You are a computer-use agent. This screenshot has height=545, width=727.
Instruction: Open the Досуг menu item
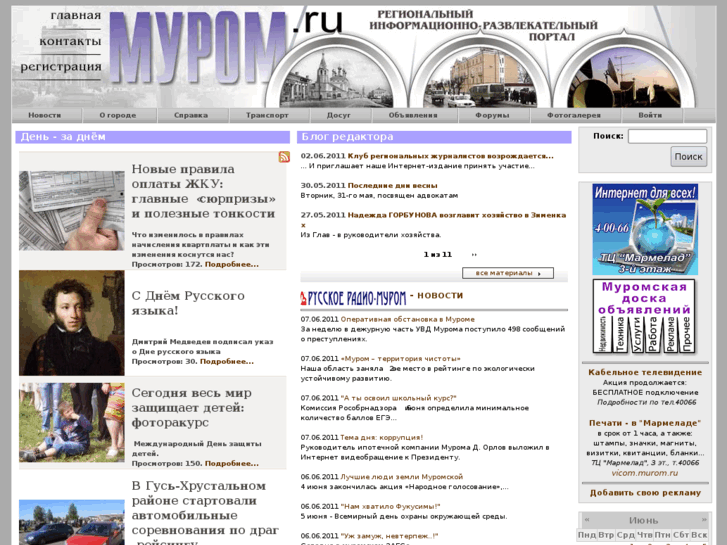(338, 115)
